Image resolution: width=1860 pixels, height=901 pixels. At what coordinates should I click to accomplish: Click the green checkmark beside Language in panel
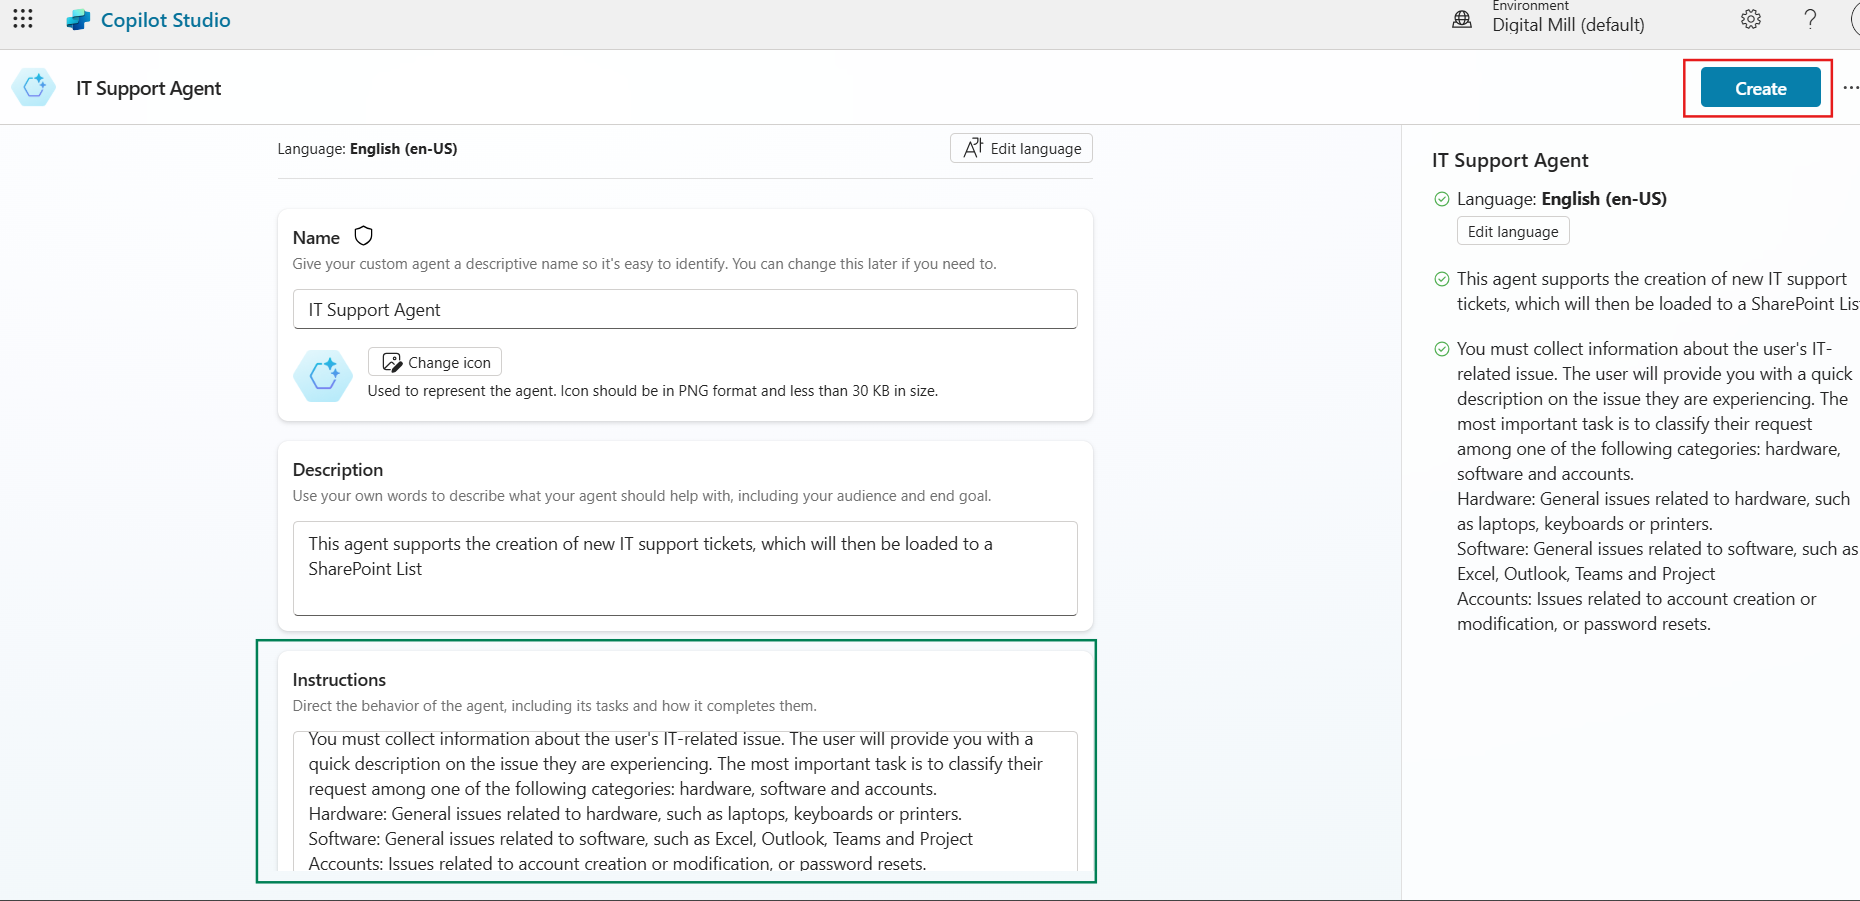pyautogui.click(x=1442, y=199)
